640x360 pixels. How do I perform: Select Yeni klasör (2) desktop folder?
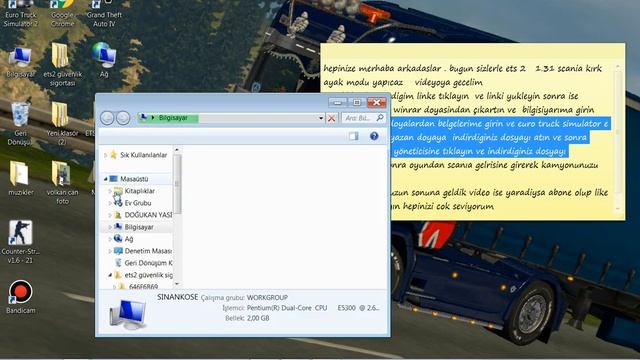62,122
